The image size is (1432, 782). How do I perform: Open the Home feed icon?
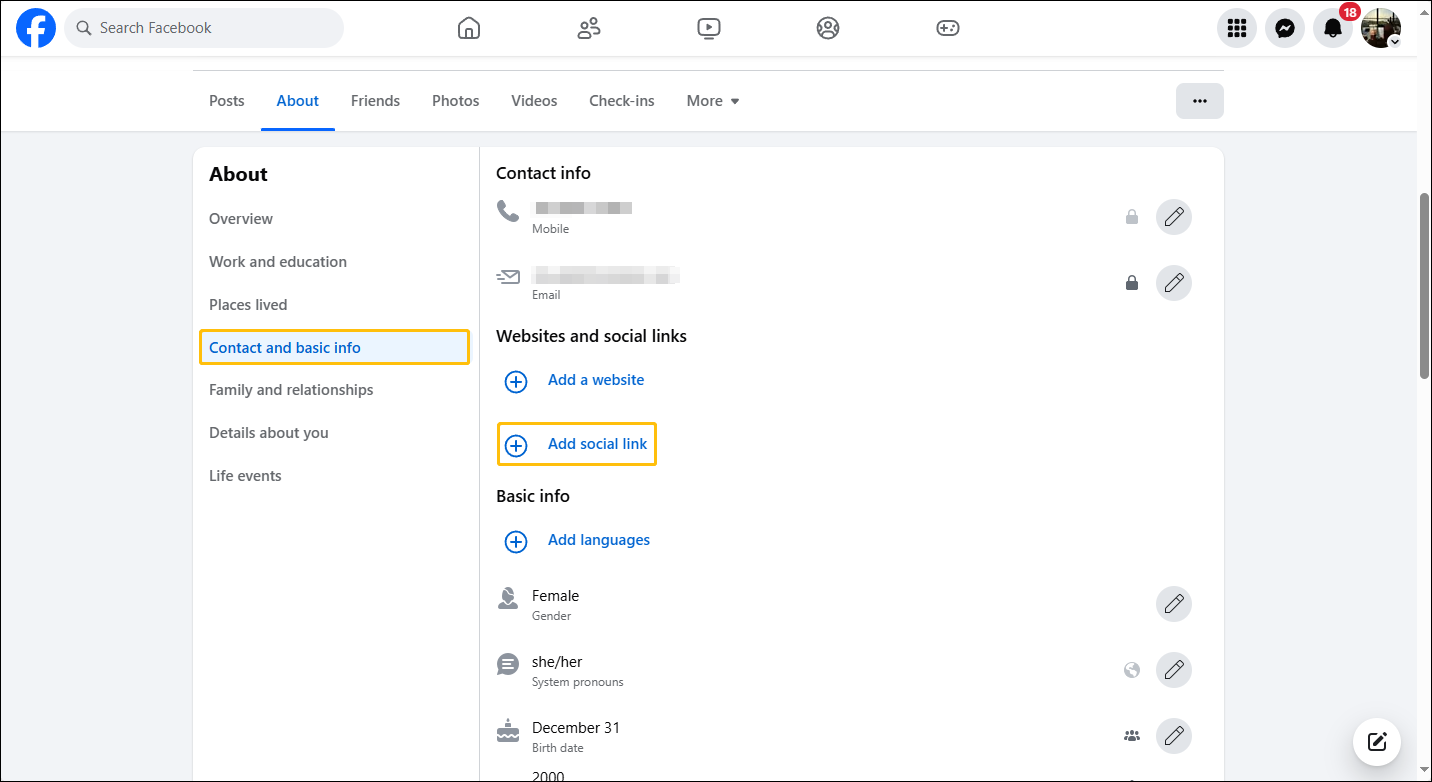[468, 28]
